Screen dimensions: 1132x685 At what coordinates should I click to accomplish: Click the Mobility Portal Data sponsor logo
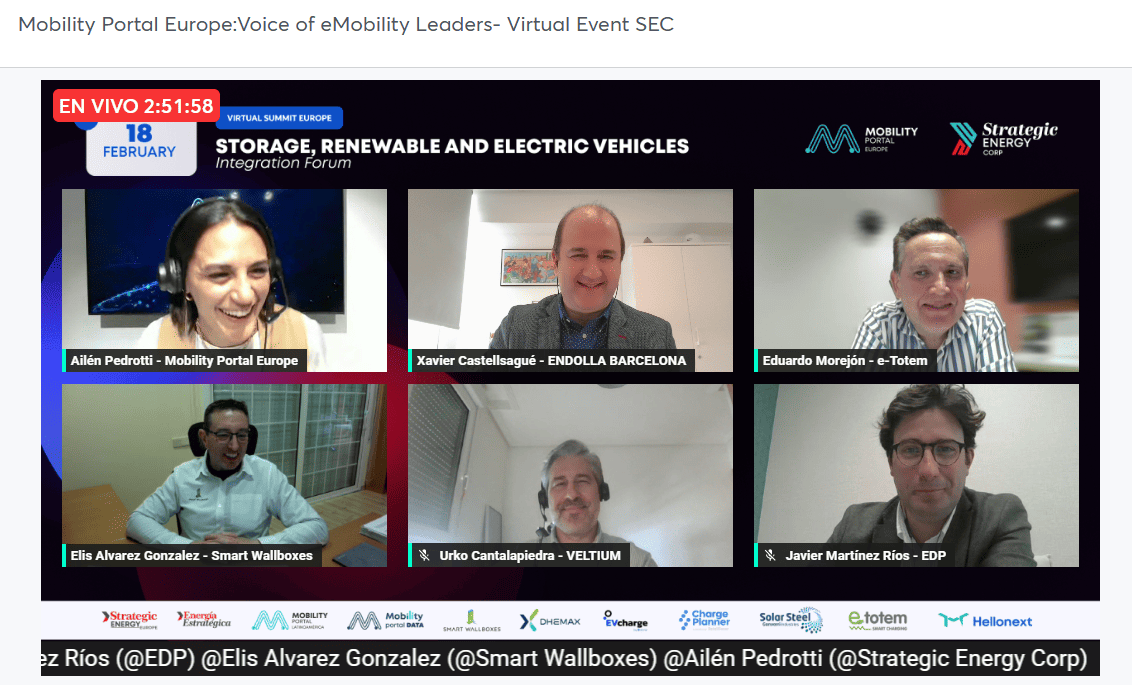385,620
